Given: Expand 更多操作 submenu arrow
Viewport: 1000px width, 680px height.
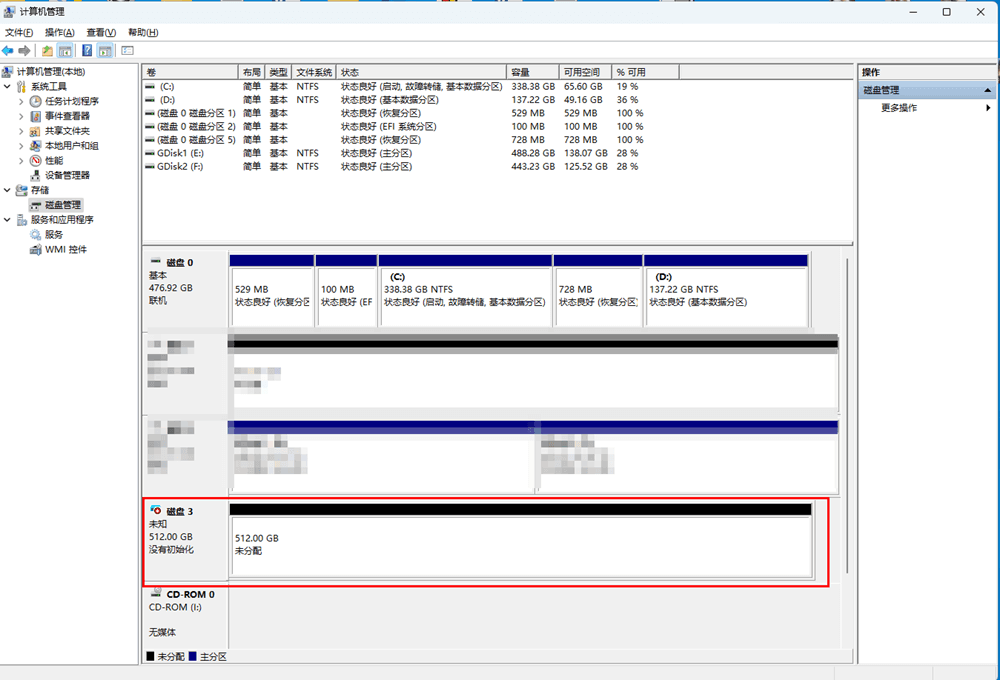Looking at the screenshot, I should pyautogui.click(x=988, y=108).
